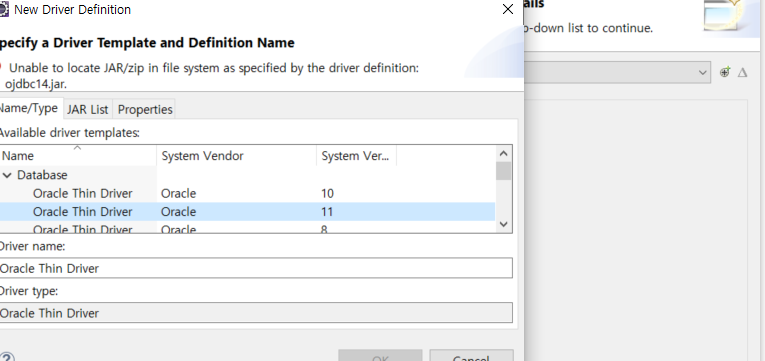Collapse the Database tree node
Viewport: 765px width, 361px height.
click(x=7, y=175)
